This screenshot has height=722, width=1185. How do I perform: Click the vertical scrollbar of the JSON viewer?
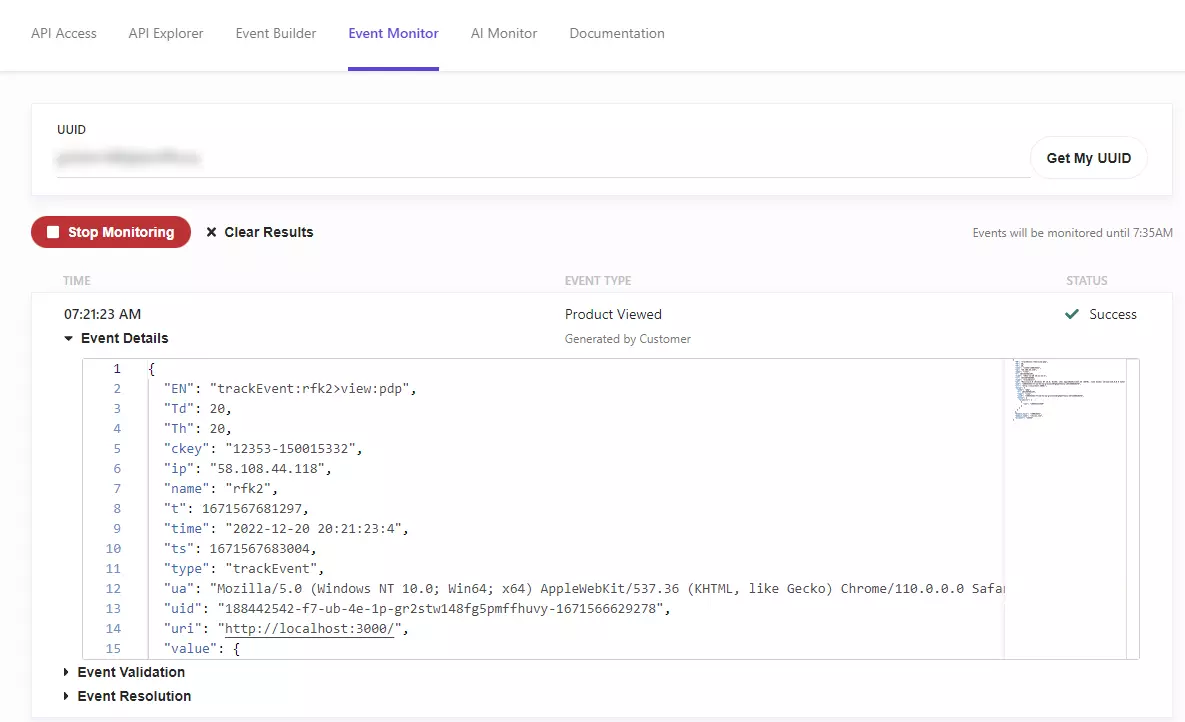pyautogui.click(x=1132, y=509)
